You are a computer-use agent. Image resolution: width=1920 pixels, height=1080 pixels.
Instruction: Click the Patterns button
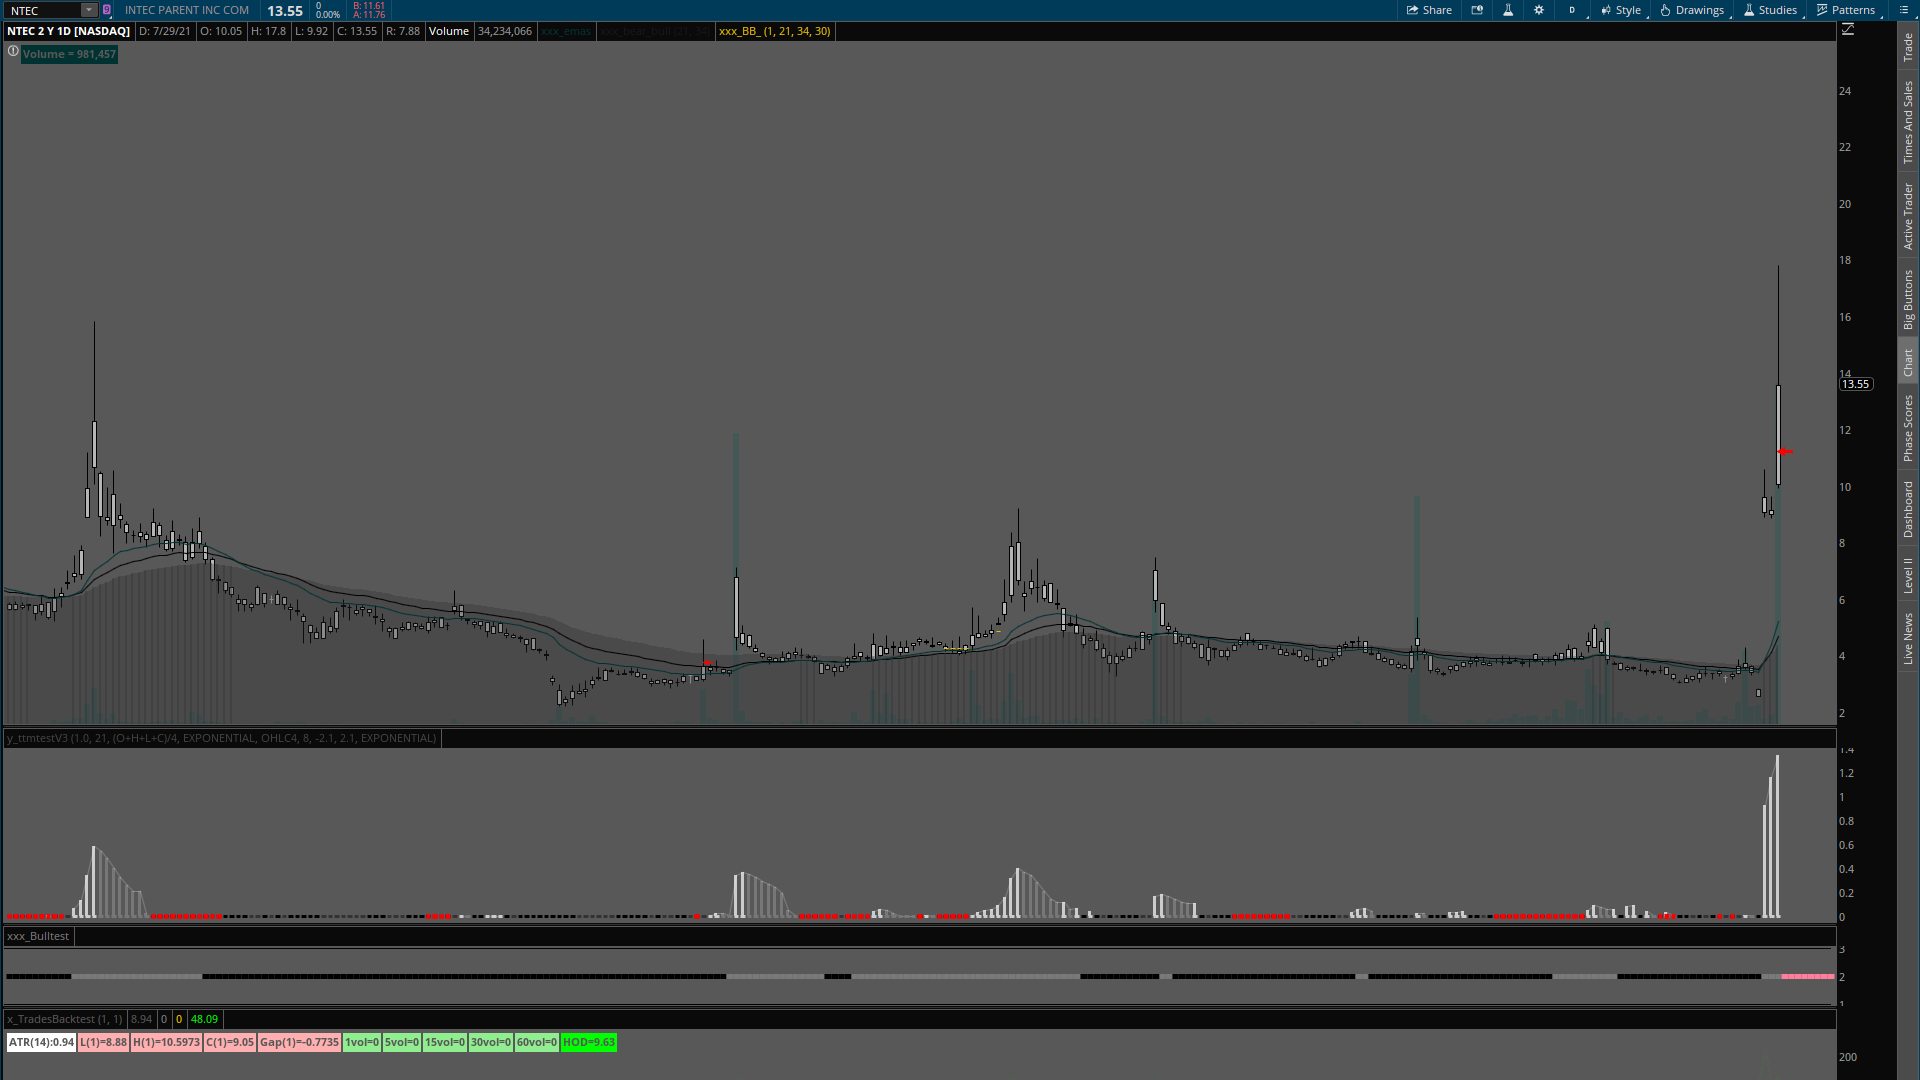(1846, 10)
